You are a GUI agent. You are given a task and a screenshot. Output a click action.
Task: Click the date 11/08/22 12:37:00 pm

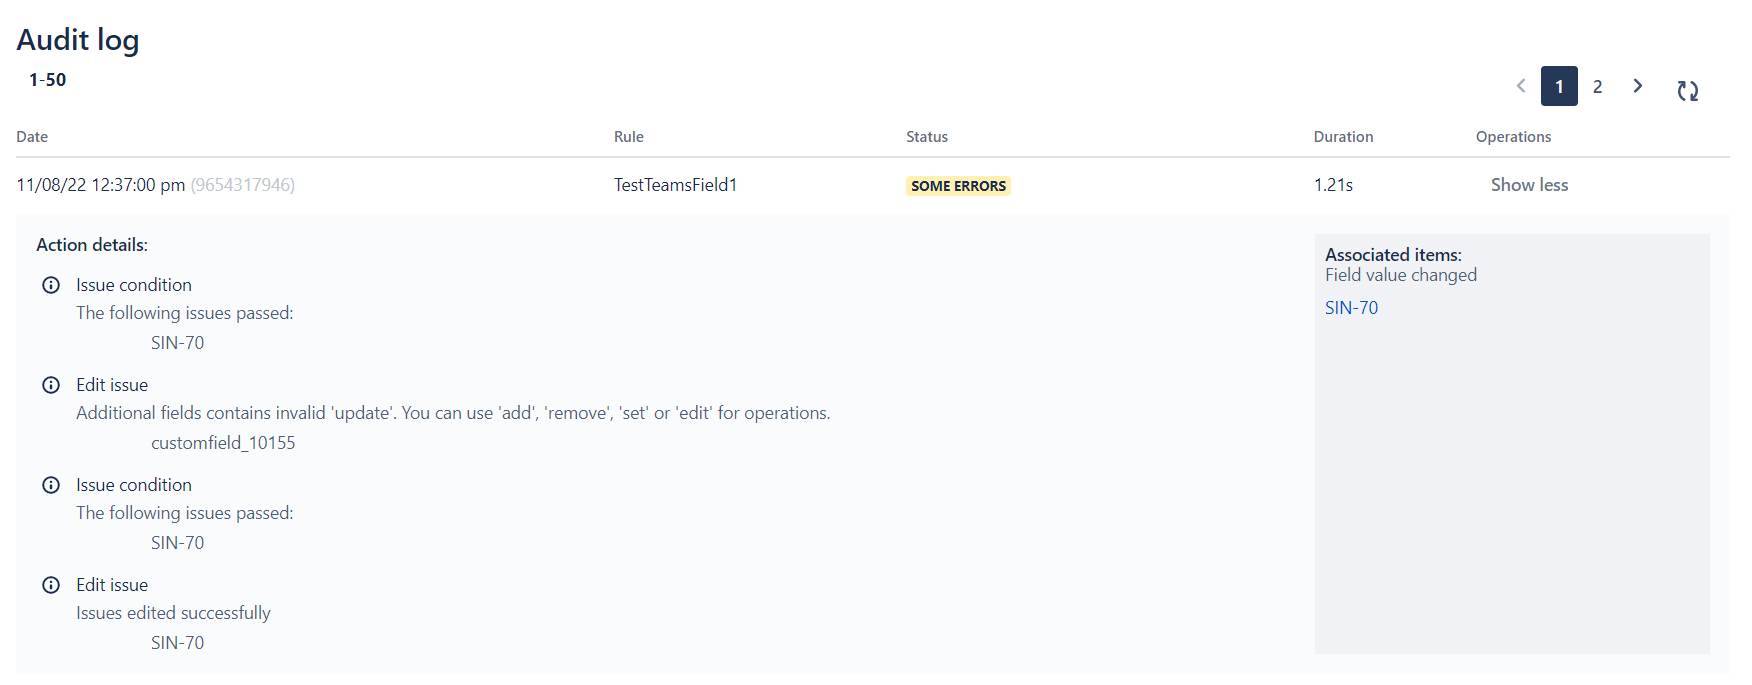[x=101, y=185]
